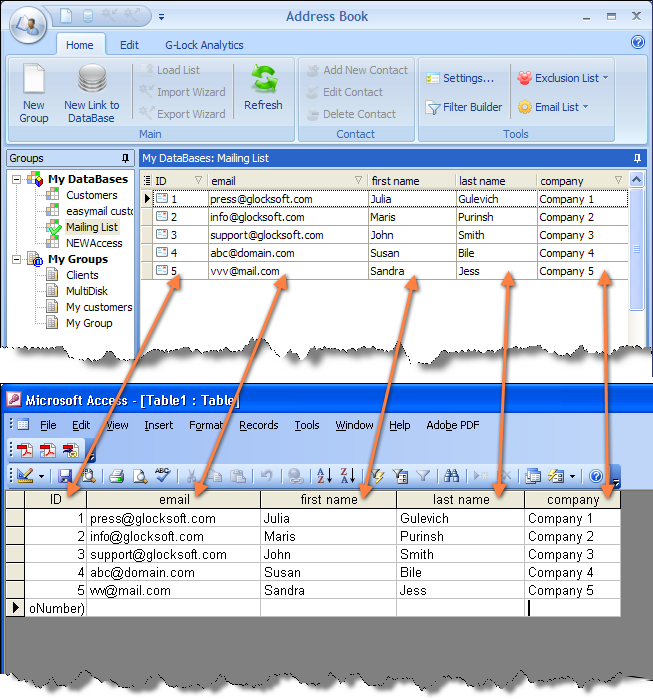653x700 pixels.
Task: Pin the Groups panel using pushpin
Action: point(125,158)
